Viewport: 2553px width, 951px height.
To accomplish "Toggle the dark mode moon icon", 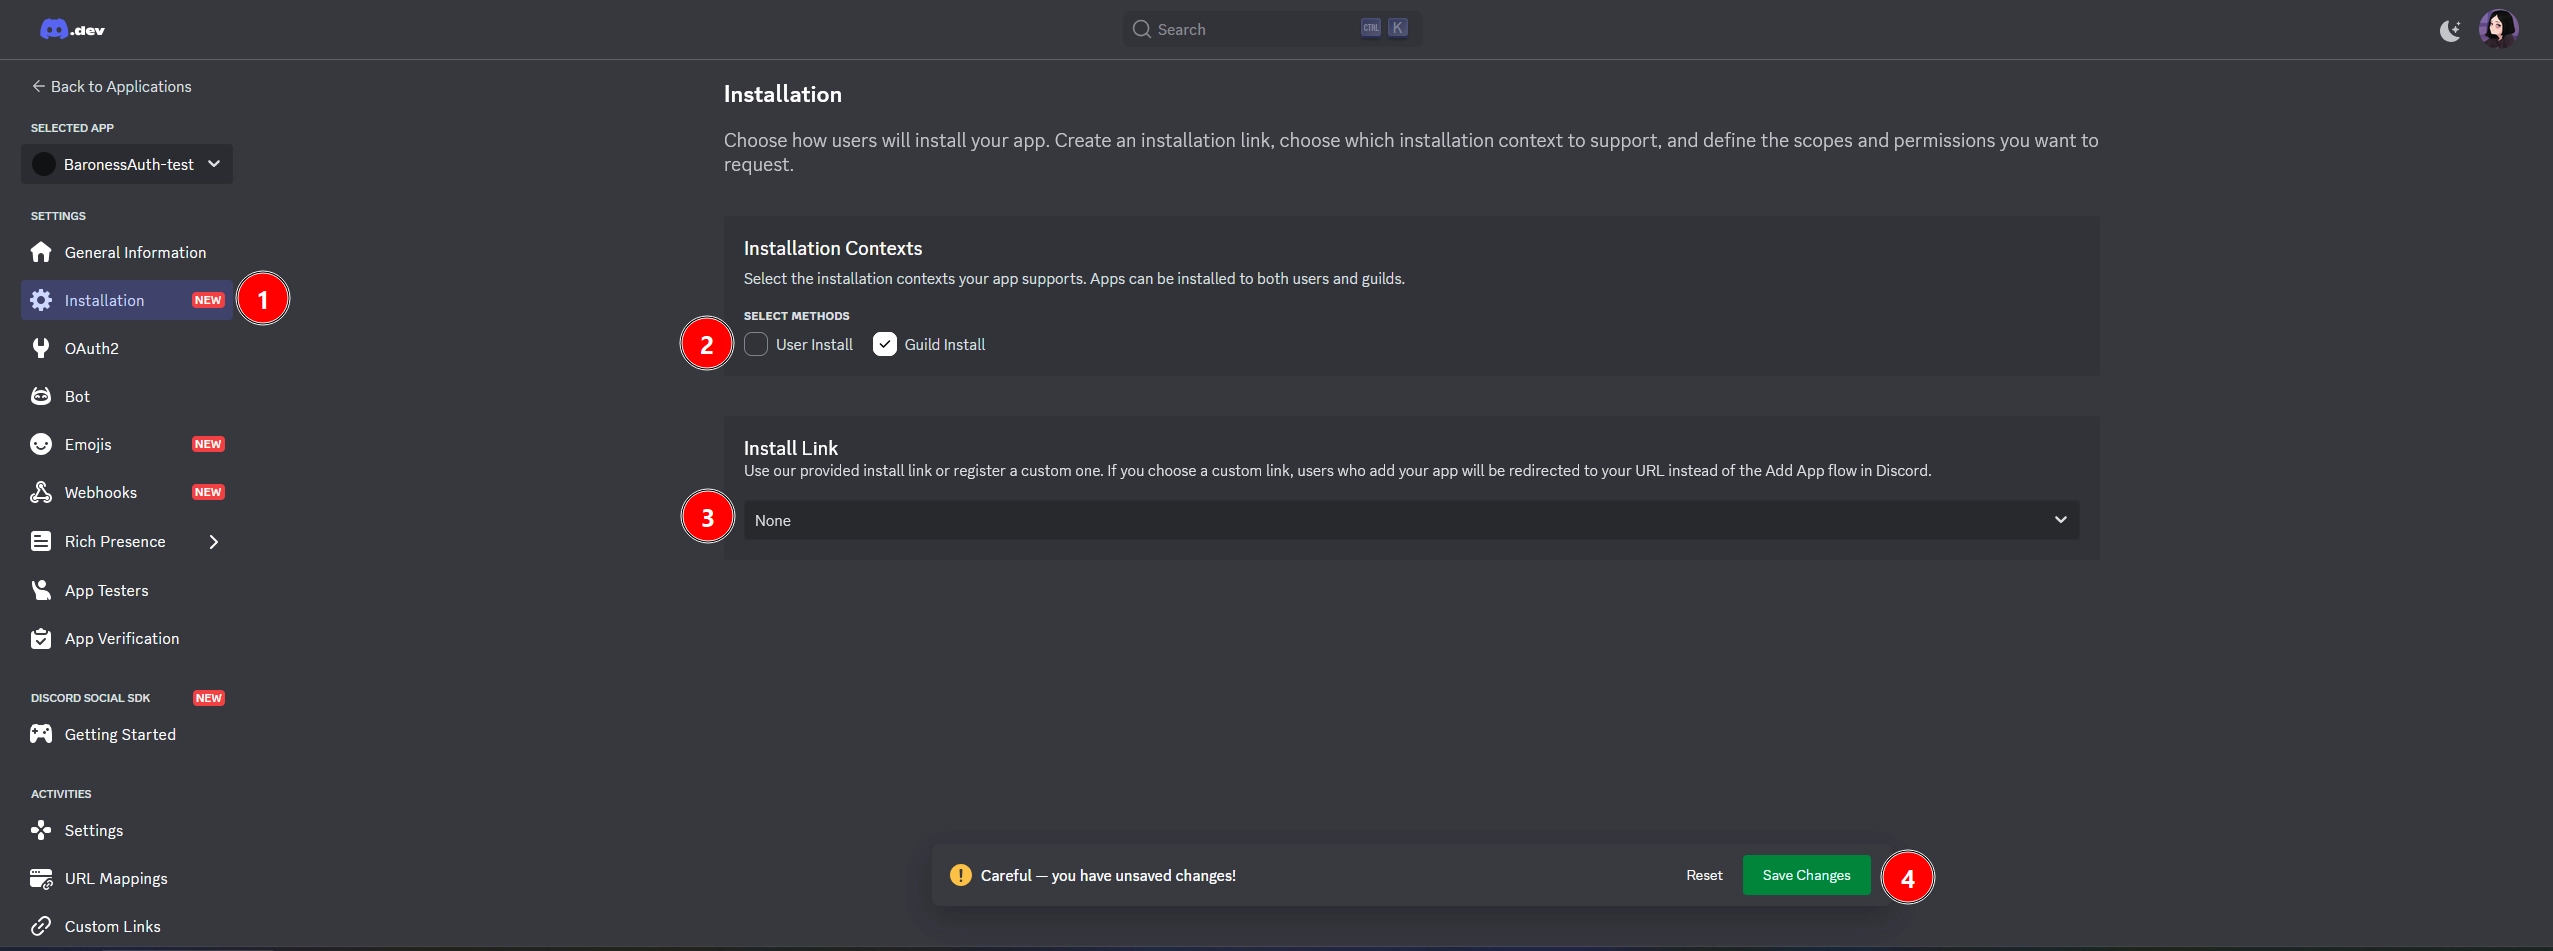I will [2449, 31].
